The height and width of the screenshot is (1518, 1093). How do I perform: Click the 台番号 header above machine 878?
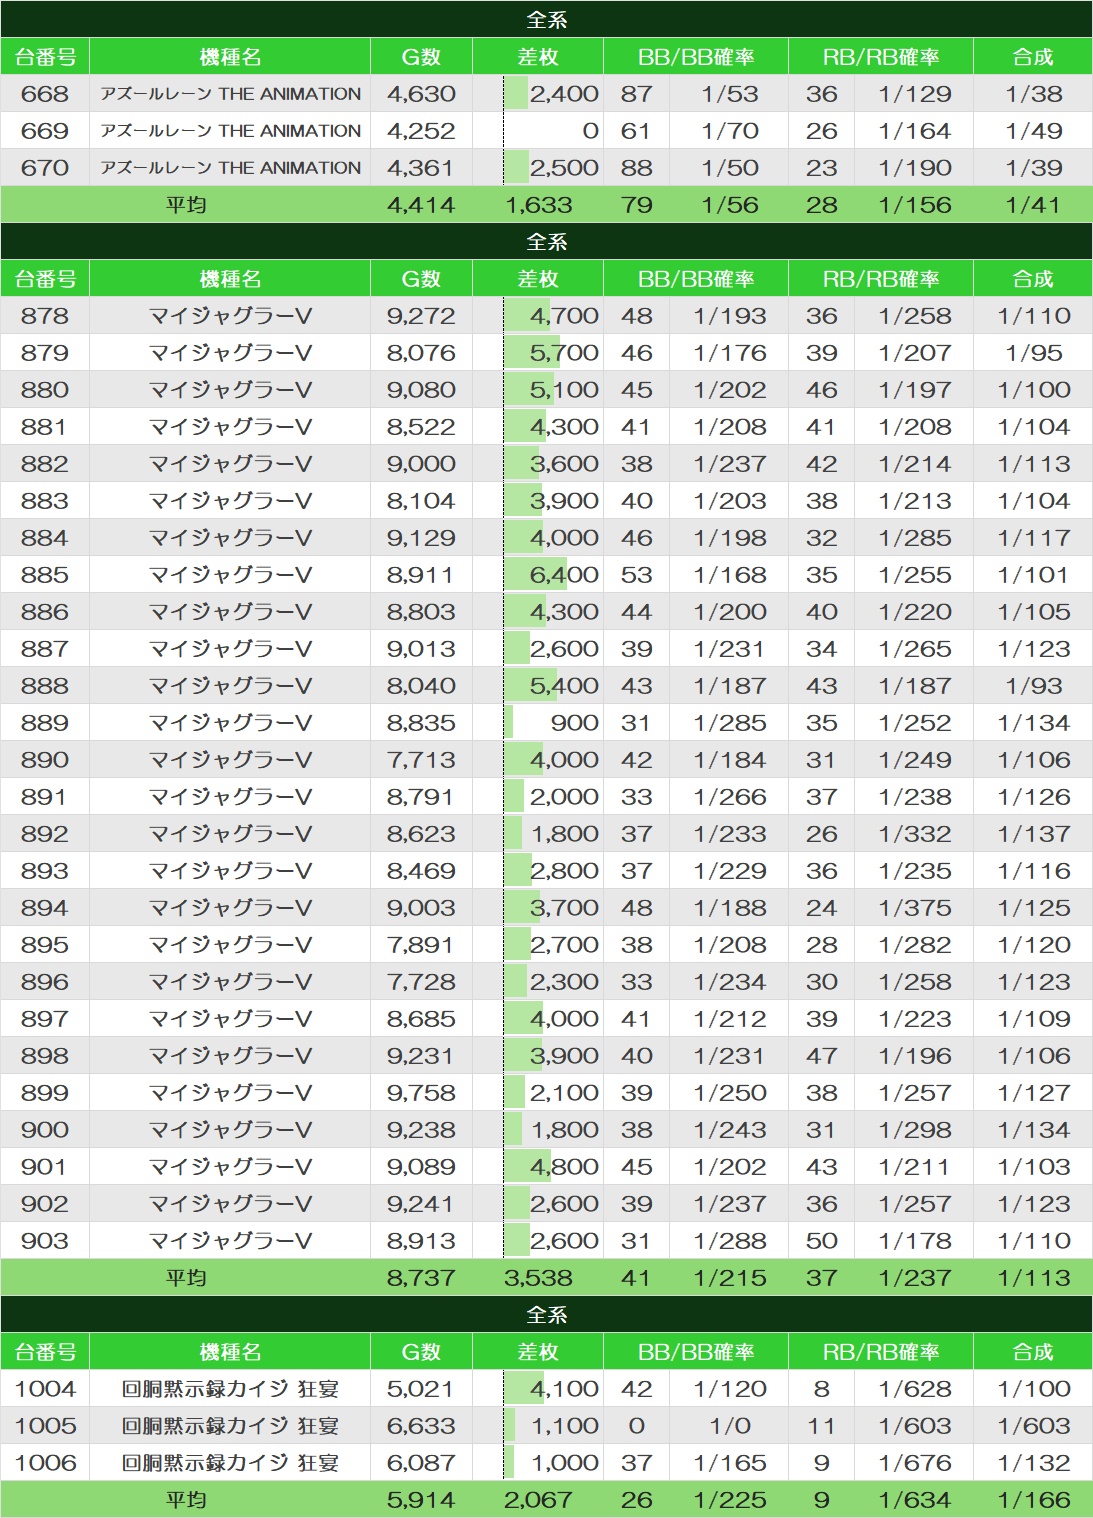(x=45, y=279)
